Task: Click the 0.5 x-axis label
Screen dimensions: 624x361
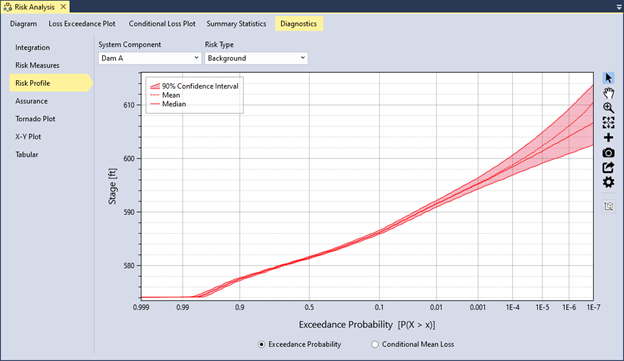Action: click(x=309, y=307)
